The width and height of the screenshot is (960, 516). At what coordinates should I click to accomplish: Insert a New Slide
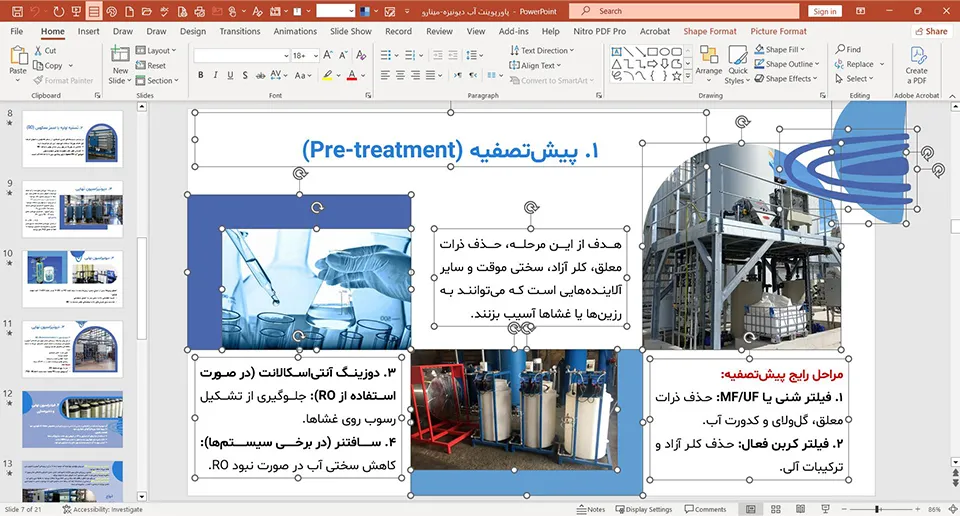[120, 65]
